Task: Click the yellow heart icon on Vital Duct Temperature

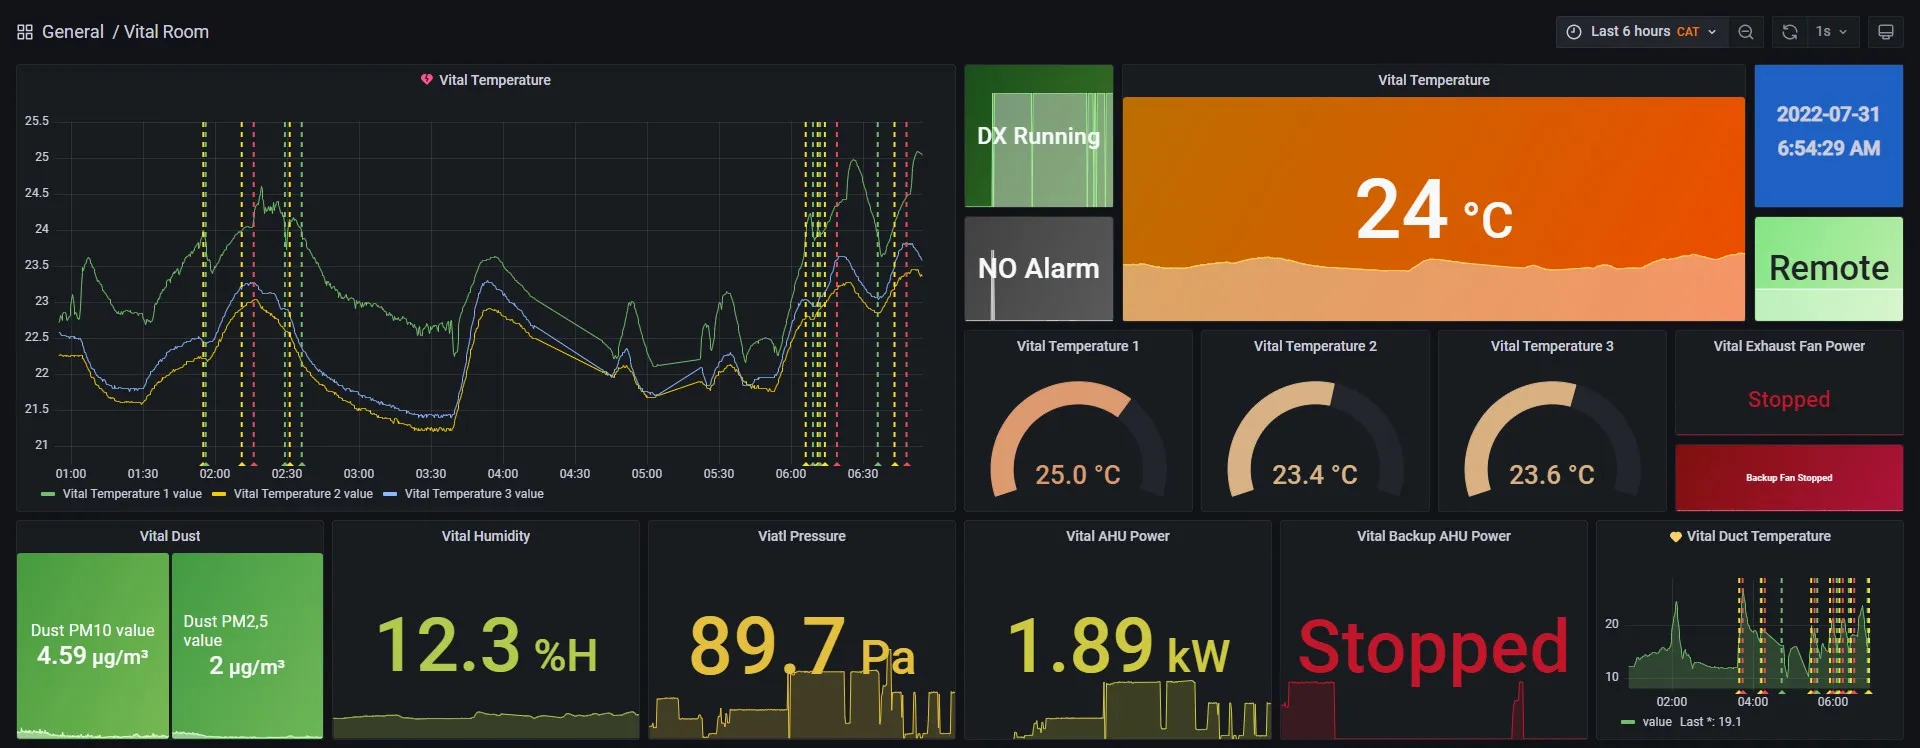Action: [x=1676, y=537]
